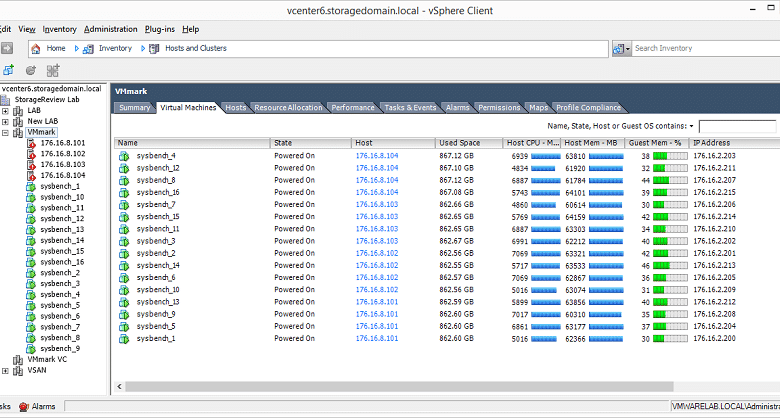Click the forward navigation arrow button

click(x=7, y=48)
